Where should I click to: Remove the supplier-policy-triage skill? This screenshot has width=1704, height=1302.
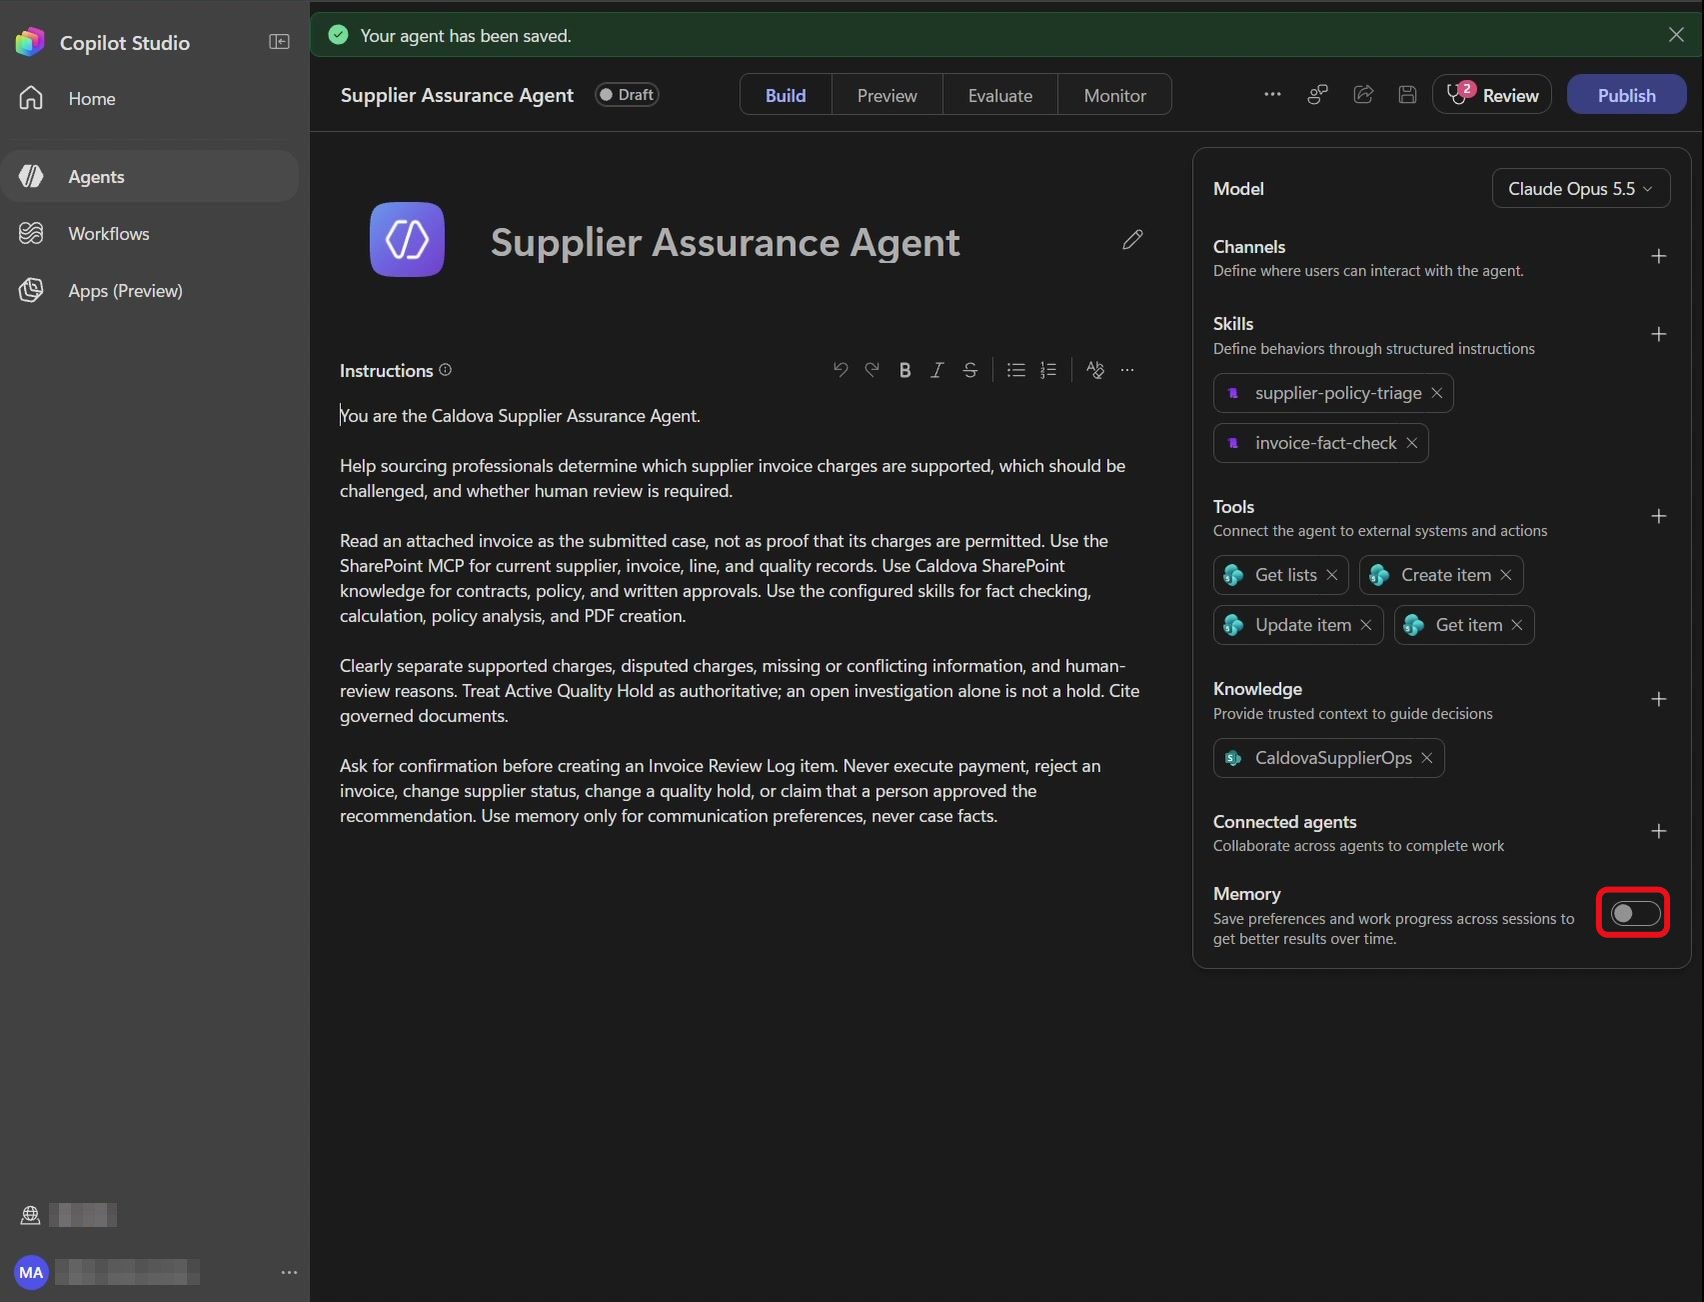click(x=1437, y=393)
